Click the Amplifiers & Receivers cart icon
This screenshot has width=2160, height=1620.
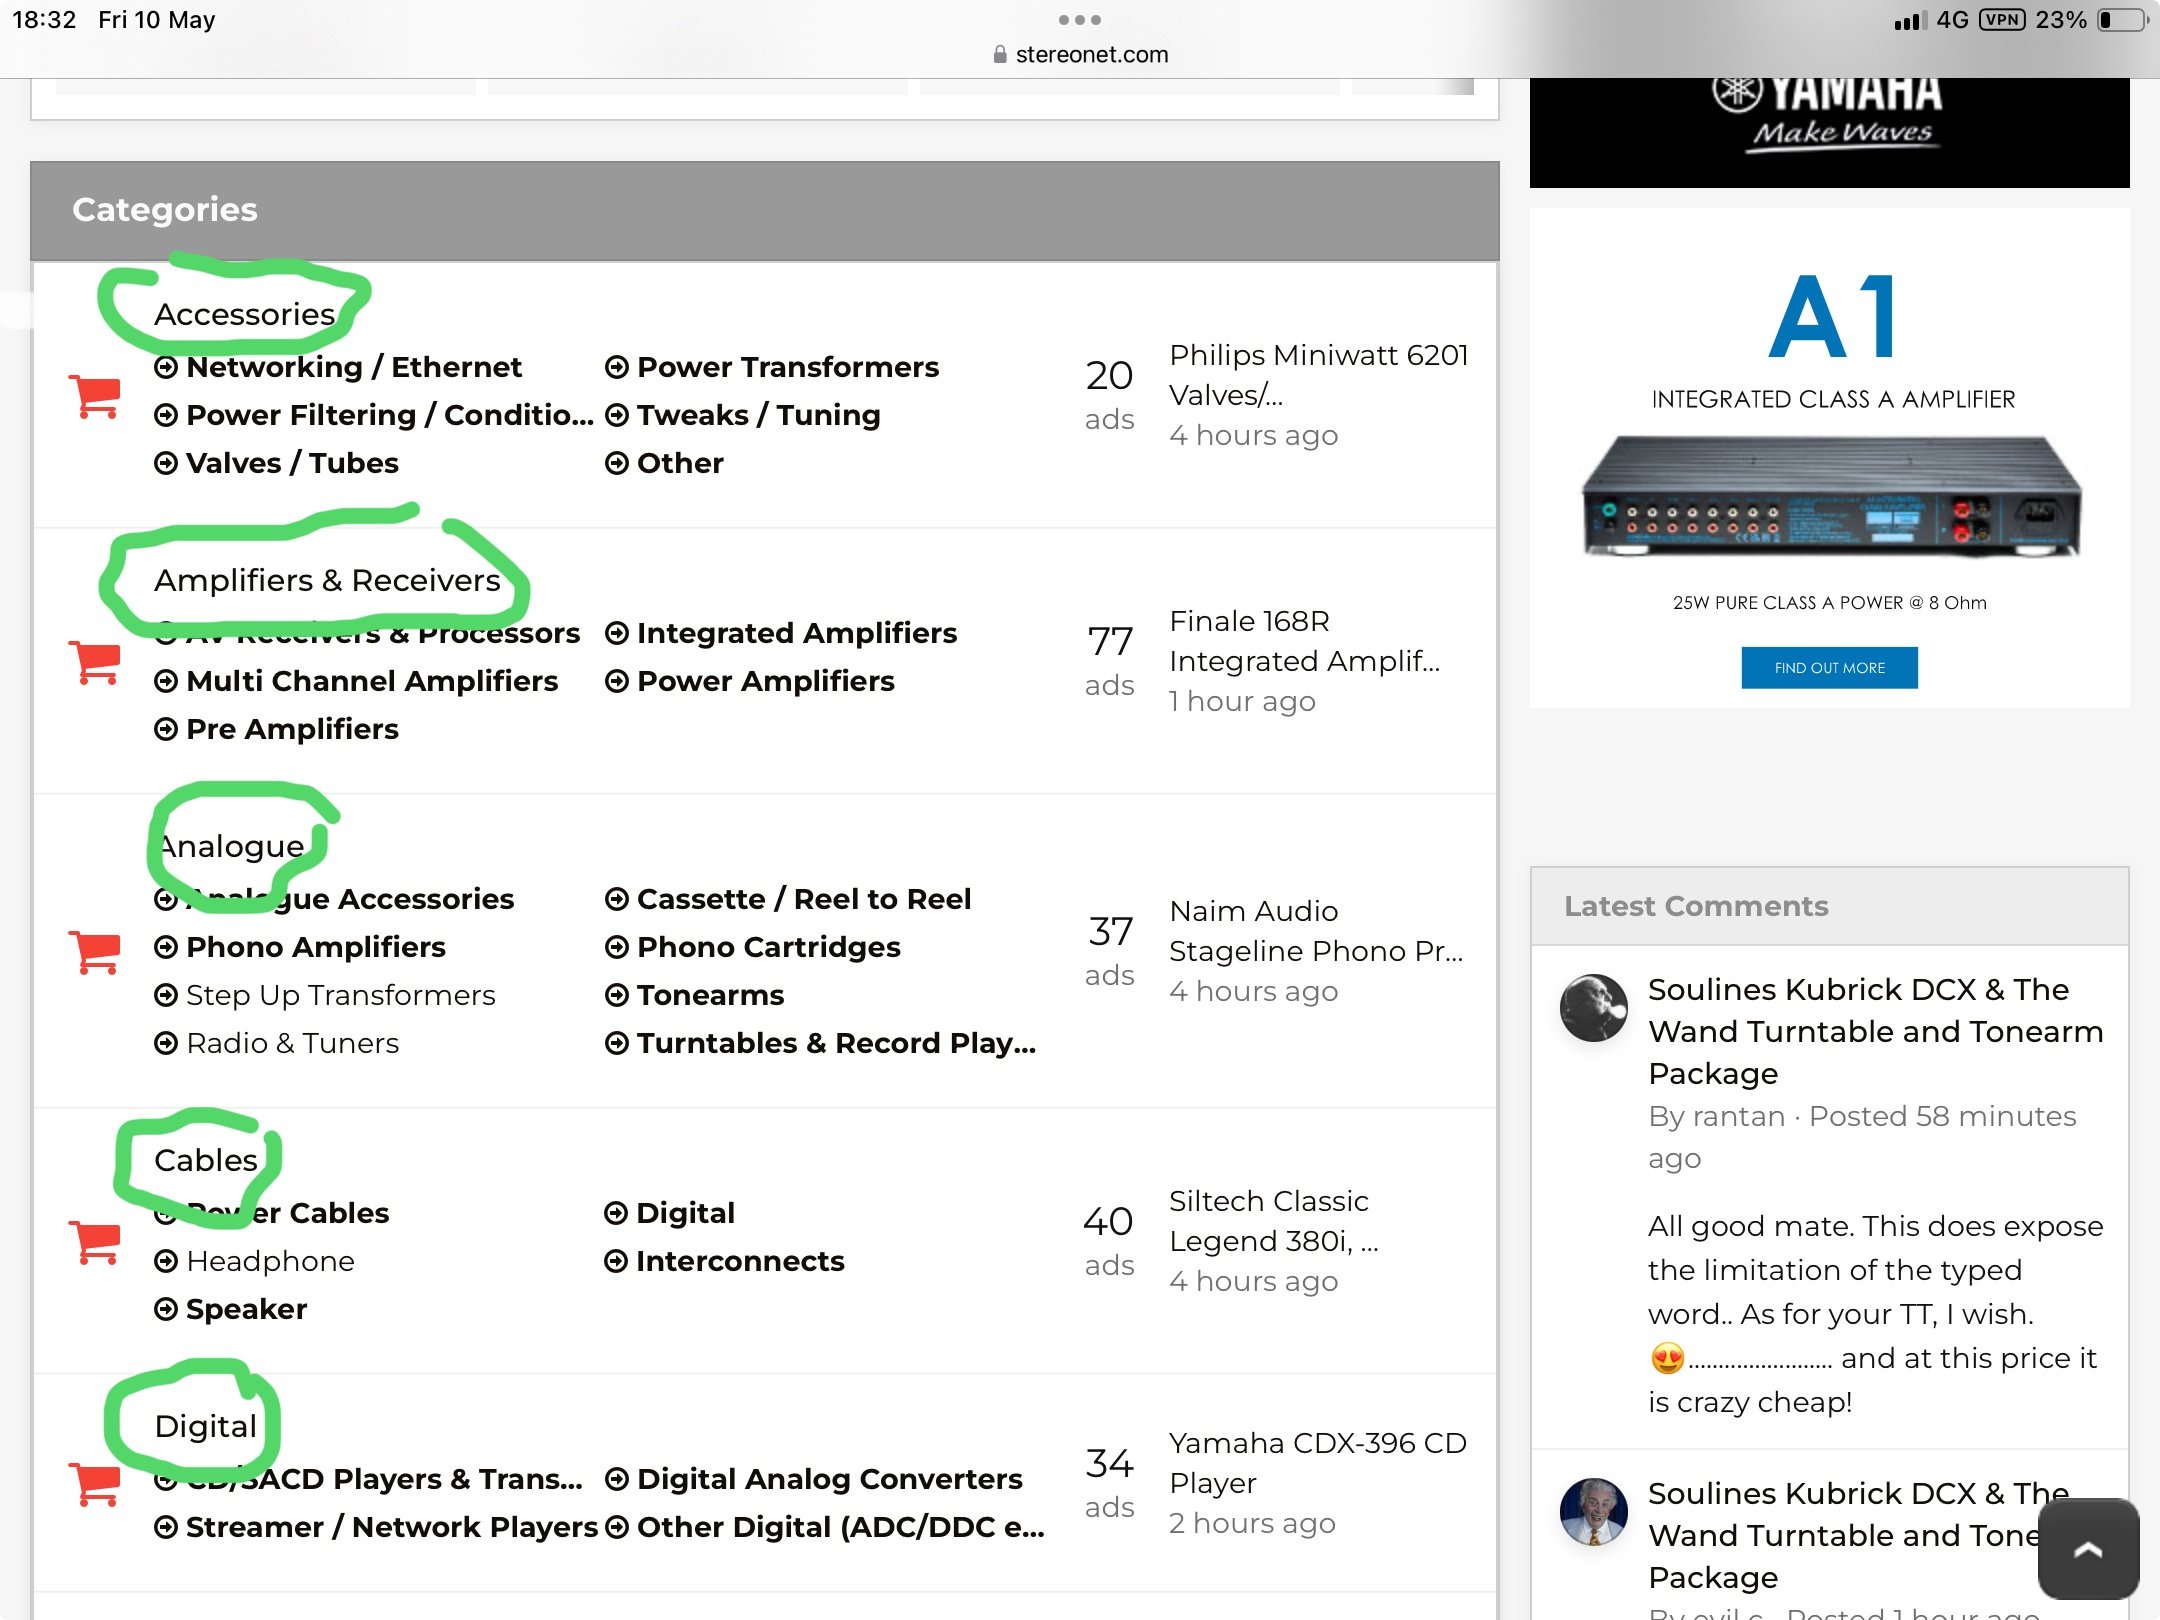pyautogui.click(x=96, y=663)
